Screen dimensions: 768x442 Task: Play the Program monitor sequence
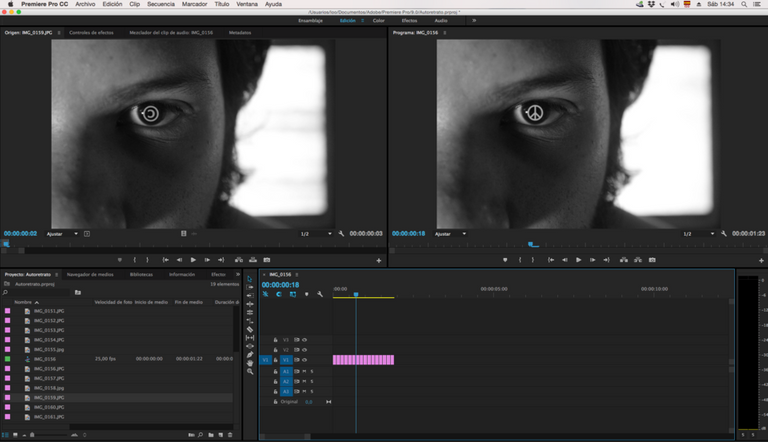click(578, 260)
